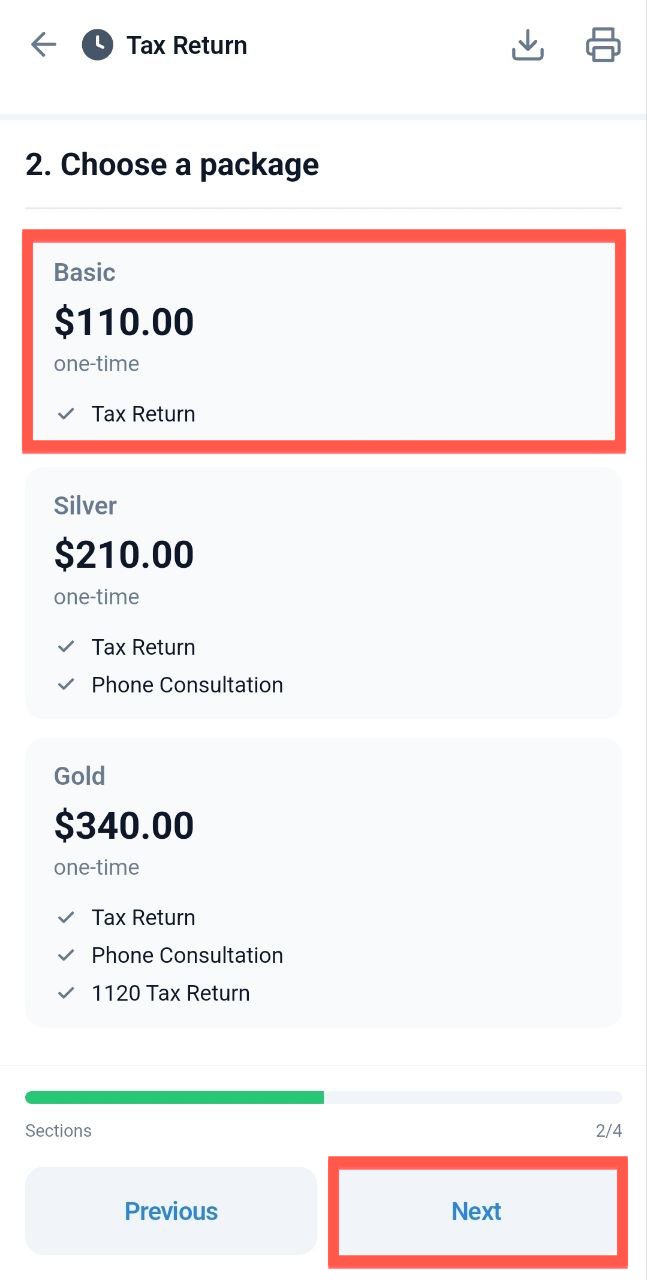Click the $210.00 Silver price
This screenshot has width=647, height=1280.
click(124, 555)
